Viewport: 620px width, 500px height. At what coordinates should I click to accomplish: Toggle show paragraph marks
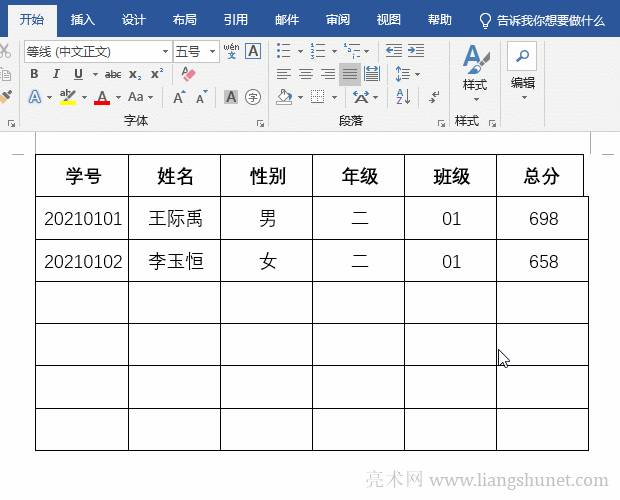pos(434,97)
